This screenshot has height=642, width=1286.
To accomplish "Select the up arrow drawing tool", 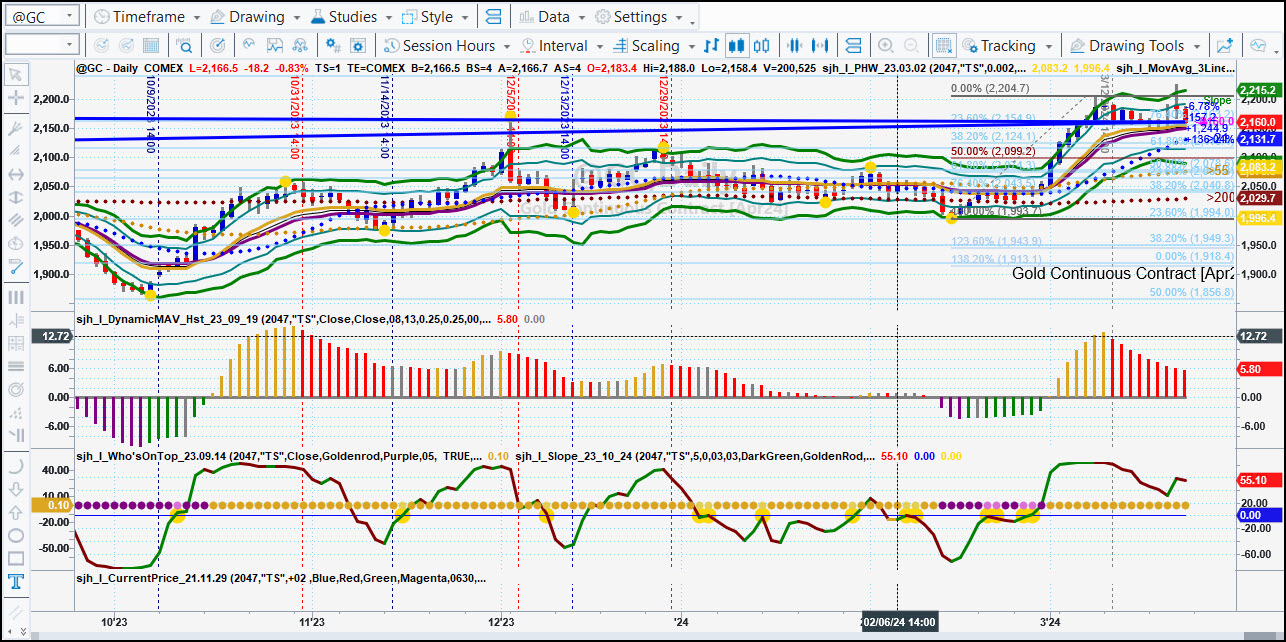I will [x=16, y=513].
